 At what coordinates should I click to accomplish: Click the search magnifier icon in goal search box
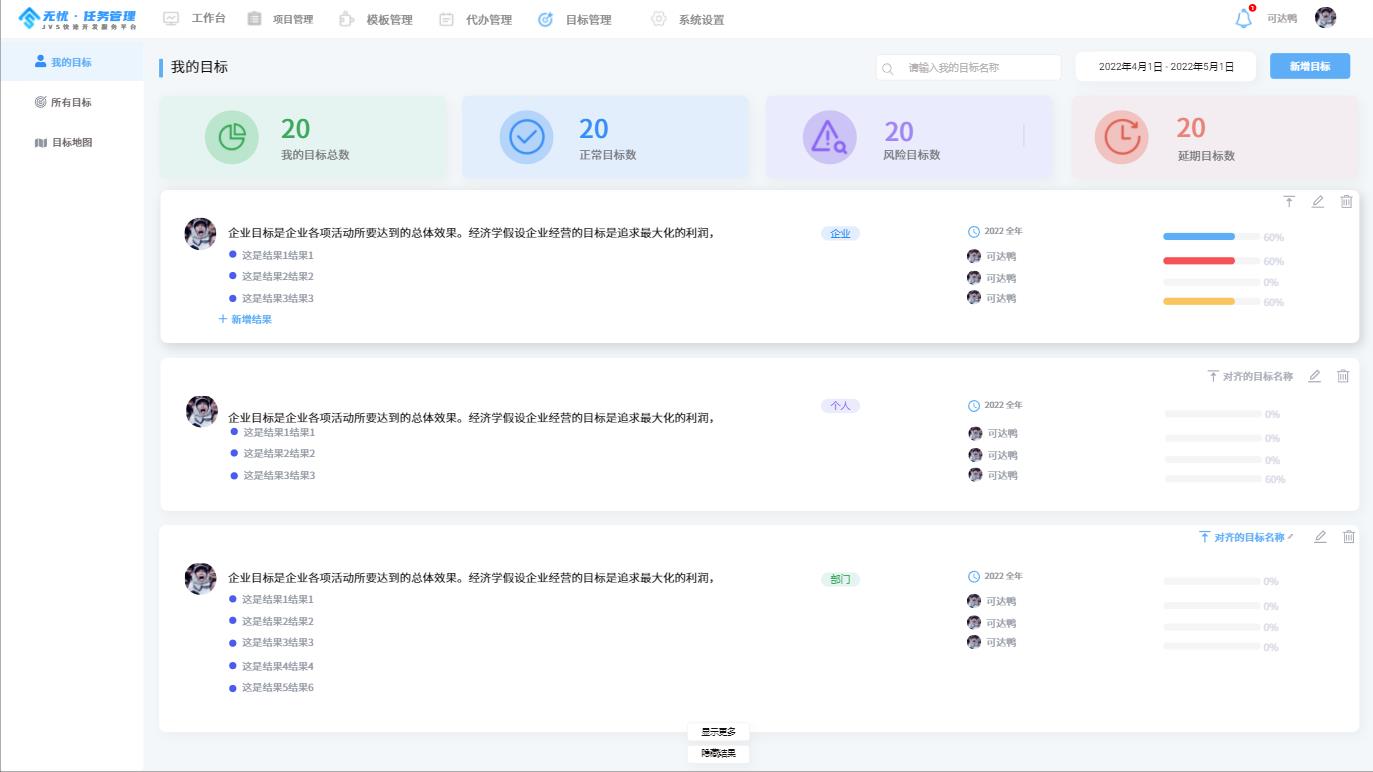pyautogui.click(x=887, y=69)
